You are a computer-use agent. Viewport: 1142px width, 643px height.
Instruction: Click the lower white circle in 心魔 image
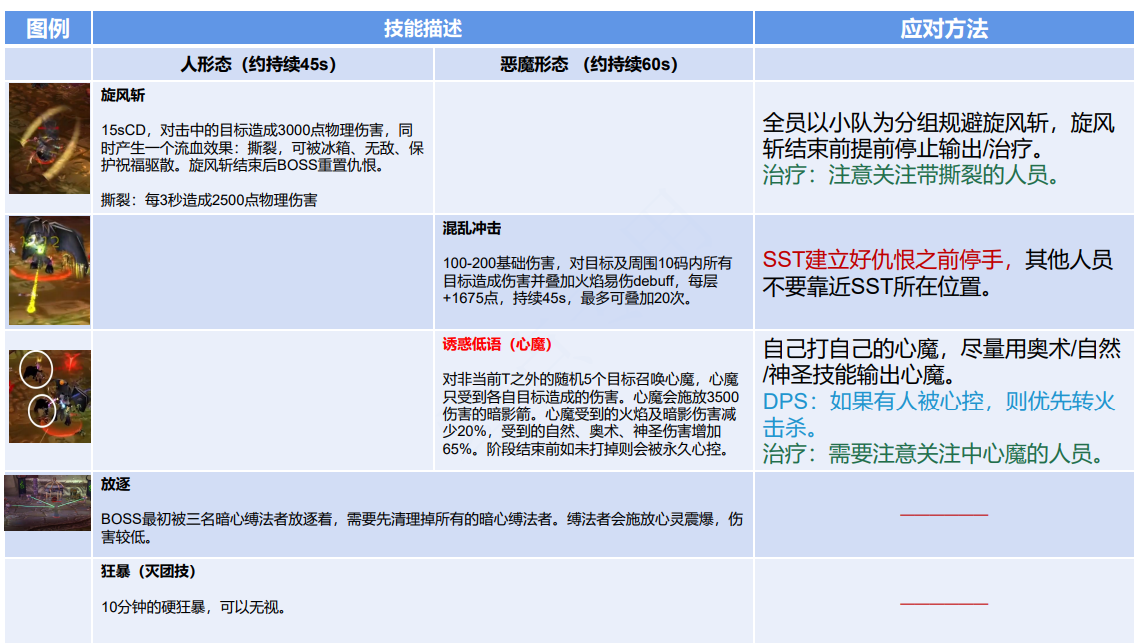point(41,410)
